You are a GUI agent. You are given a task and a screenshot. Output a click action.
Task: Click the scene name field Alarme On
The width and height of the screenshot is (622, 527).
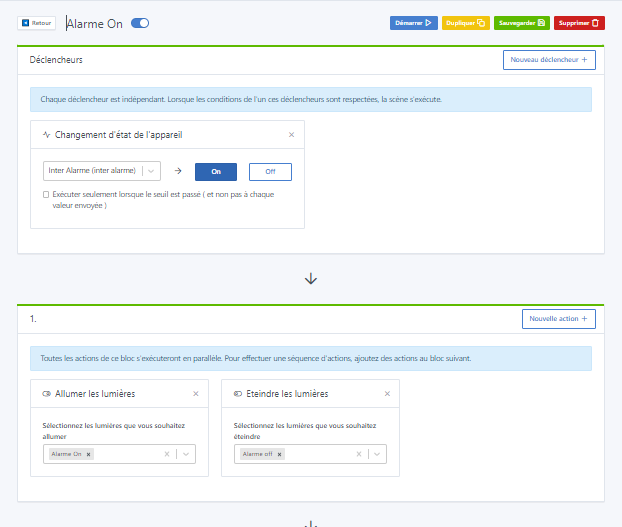pyautogui.click(x=95, y=23)
